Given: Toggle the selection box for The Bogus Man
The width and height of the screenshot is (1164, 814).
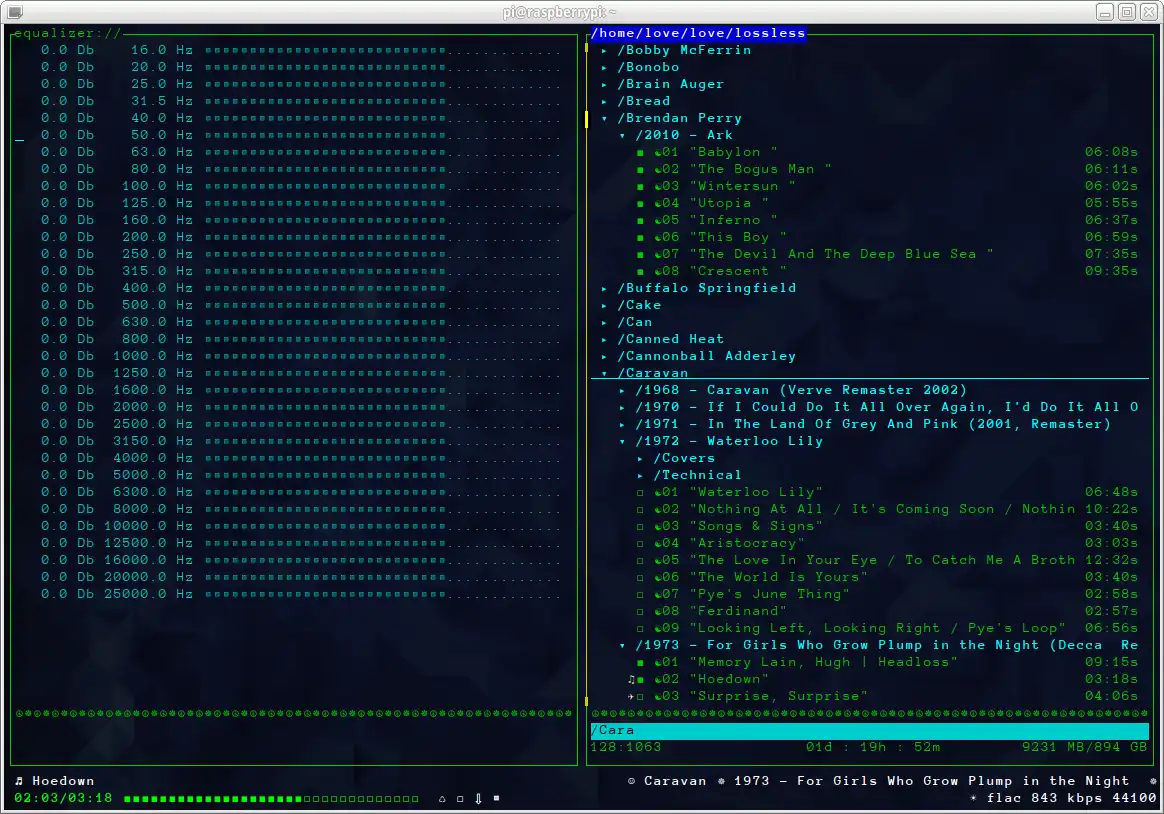Looking at the screenshot, I should (640, 170).
